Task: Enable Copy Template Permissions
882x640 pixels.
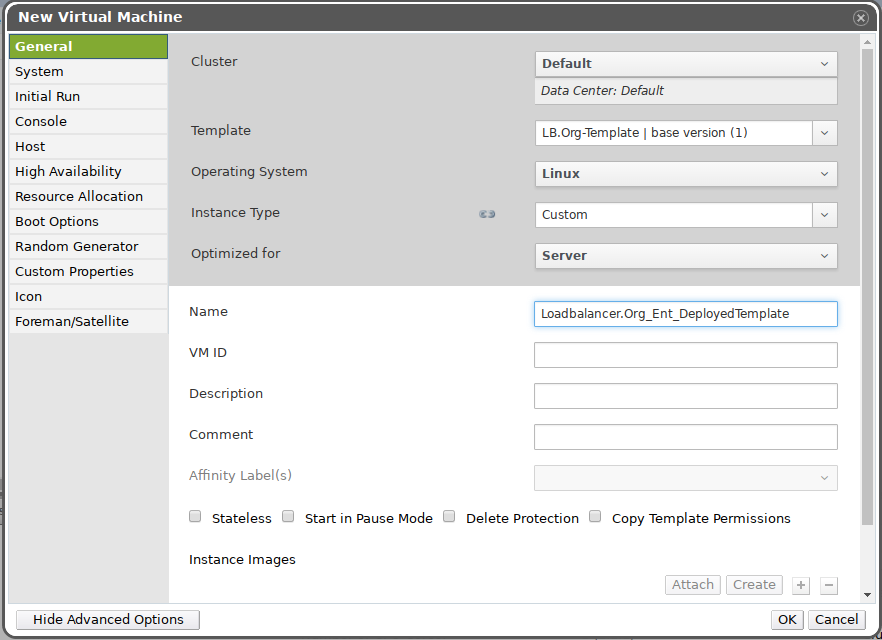Action: (x=595, y=517)
